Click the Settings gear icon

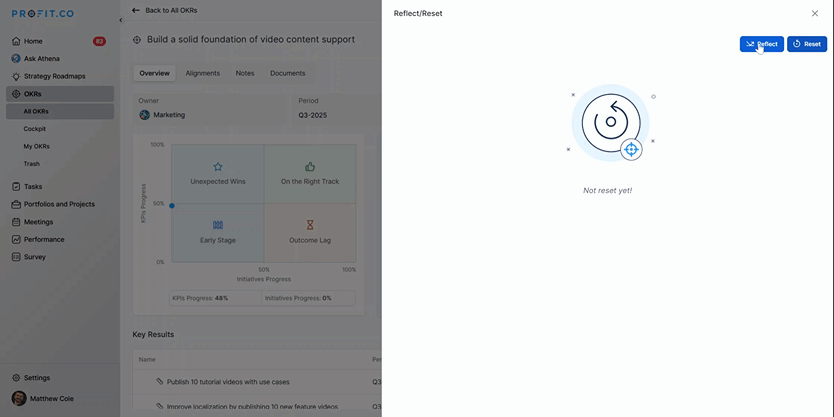(16, 378)
